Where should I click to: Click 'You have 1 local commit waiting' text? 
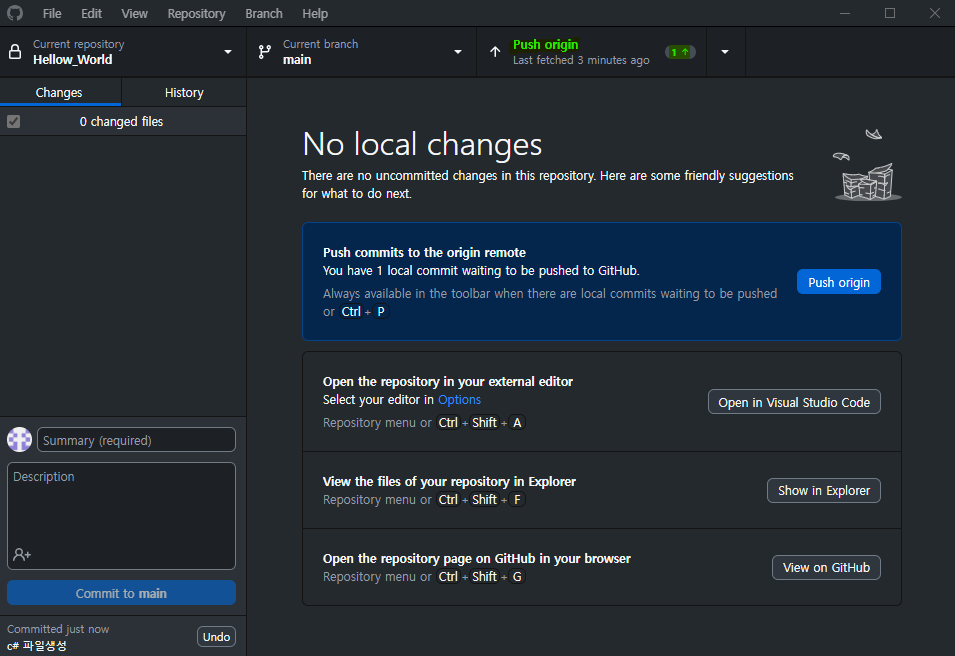(x=481, y=270)
